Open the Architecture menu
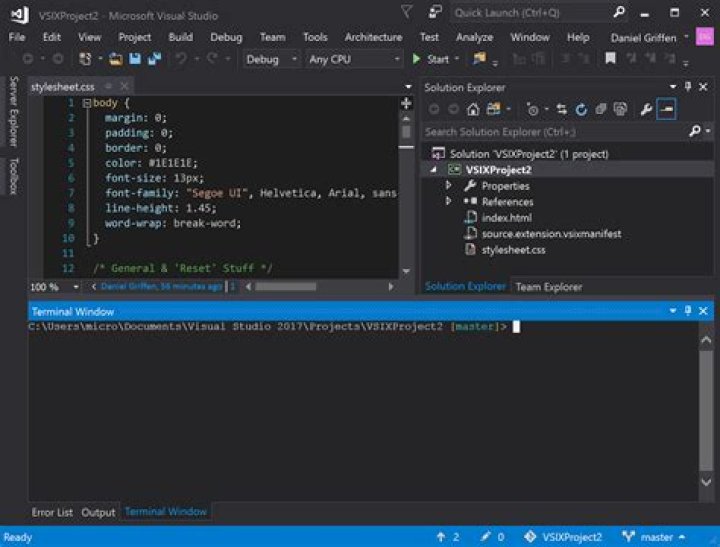This screenshot has height=547, width=720. (373, 37)
